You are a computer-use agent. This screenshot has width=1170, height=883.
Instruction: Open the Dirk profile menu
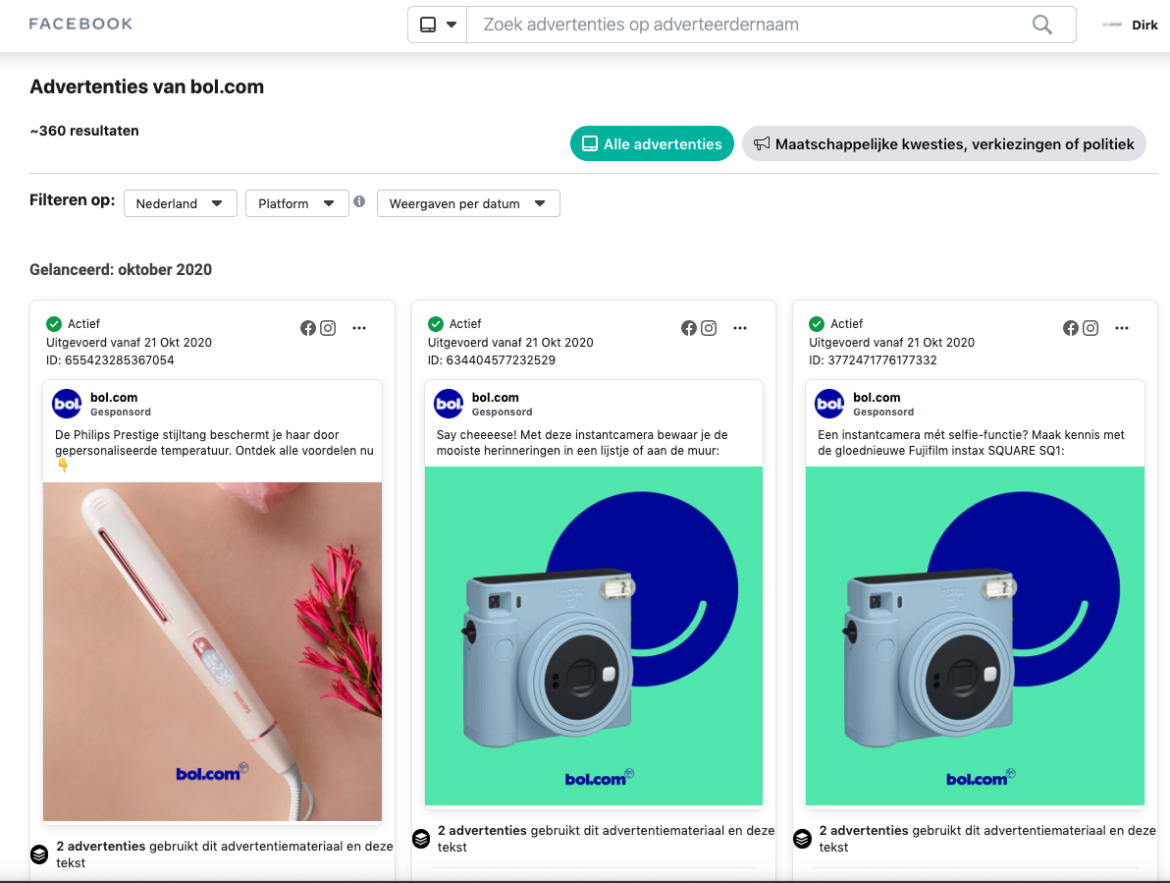click(1130, 25)
